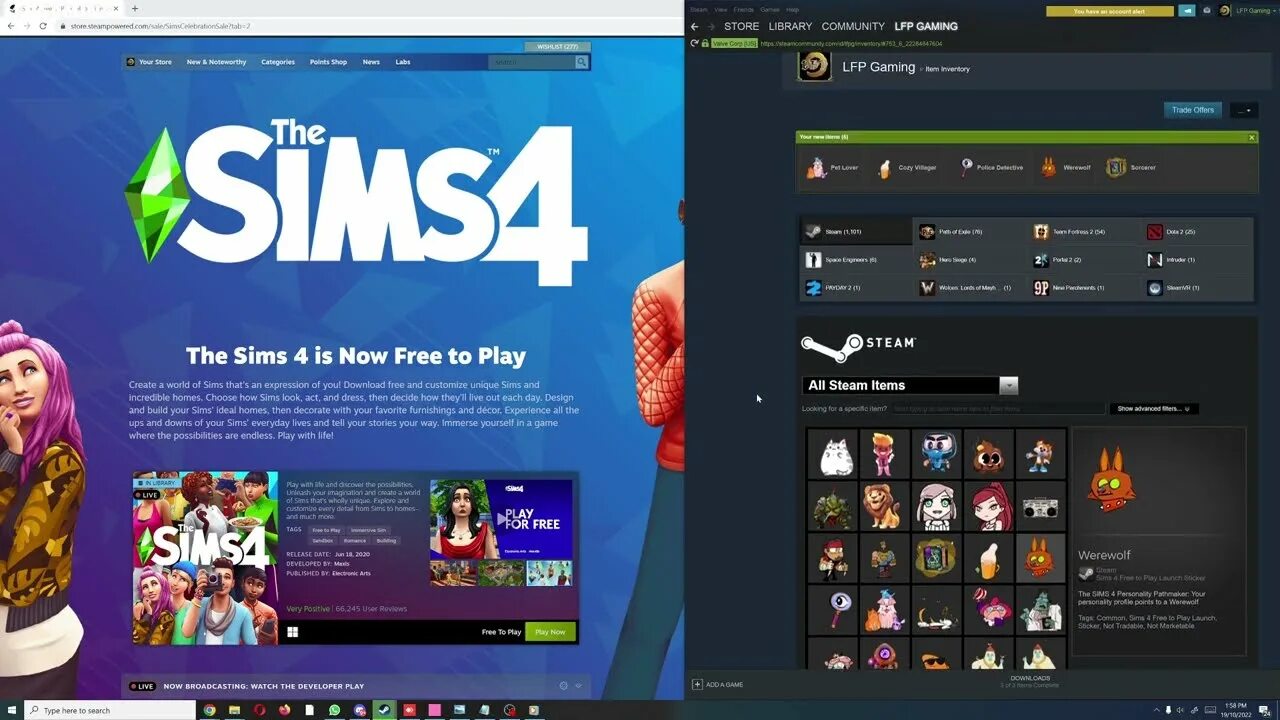The width and height of the screenshot is (1280, 720).
Task: Select the white cat sticker item
Action: click(833, 455)
